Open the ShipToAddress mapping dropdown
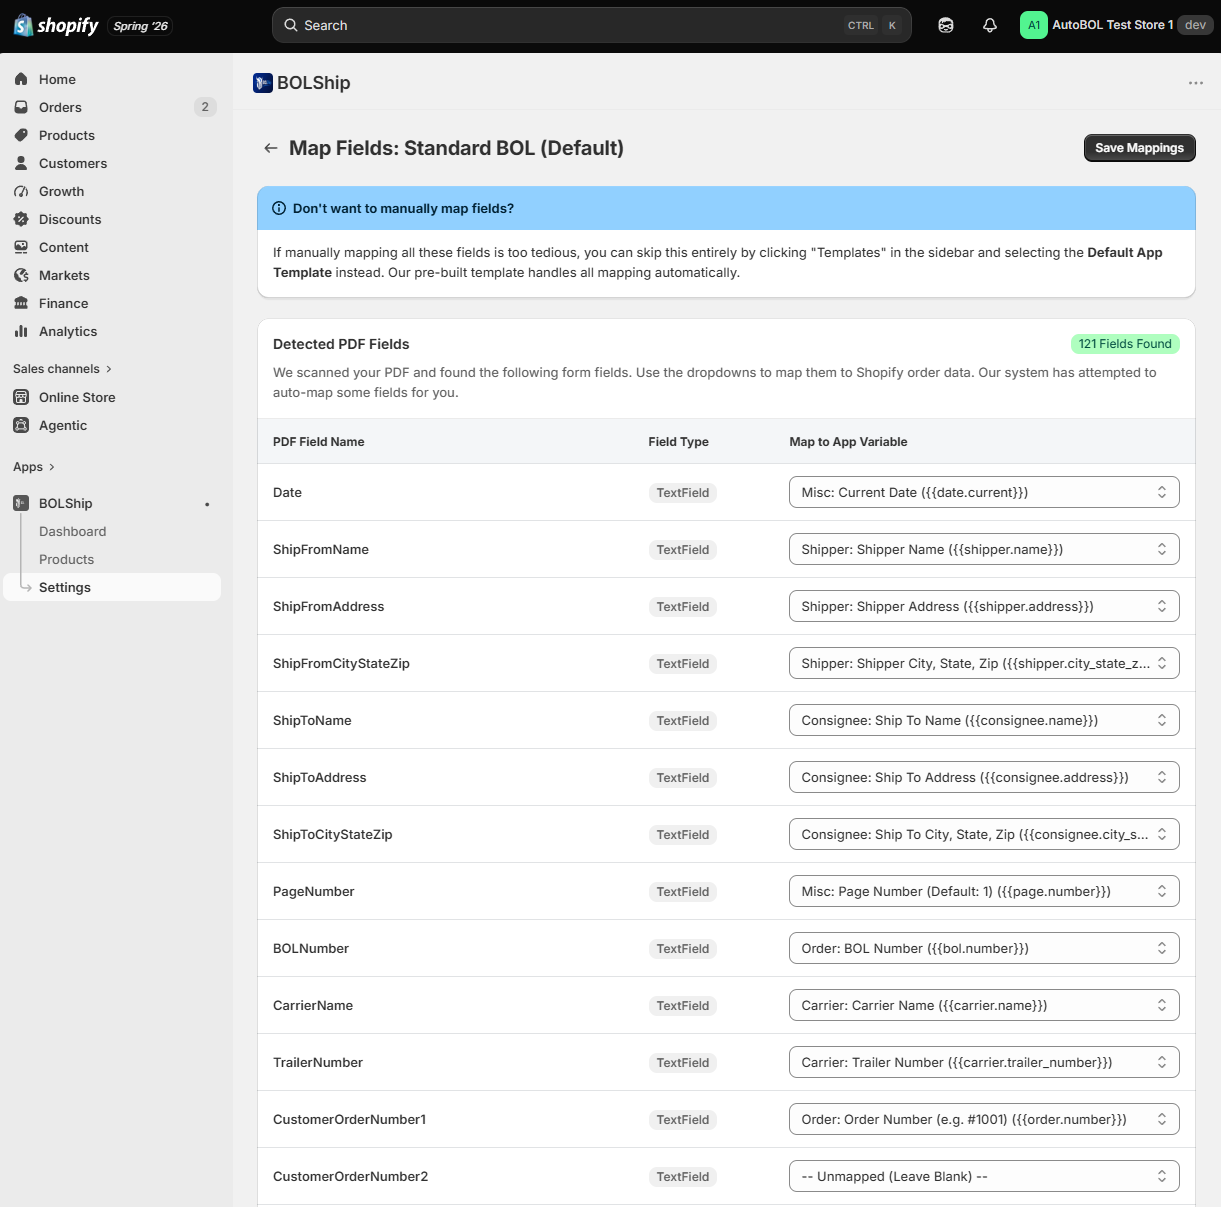The height and width of the screenshot is (1207, 1221). click(984, 777)
